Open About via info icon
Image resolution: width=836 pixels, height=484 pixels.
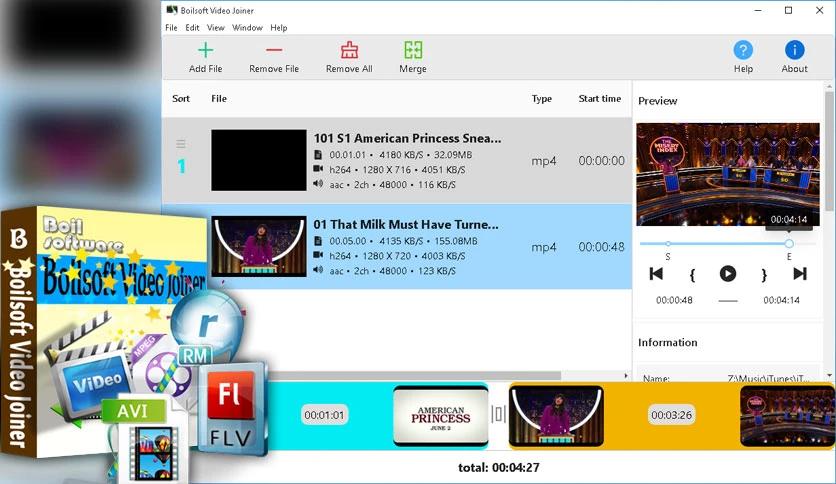coord(794,50)
